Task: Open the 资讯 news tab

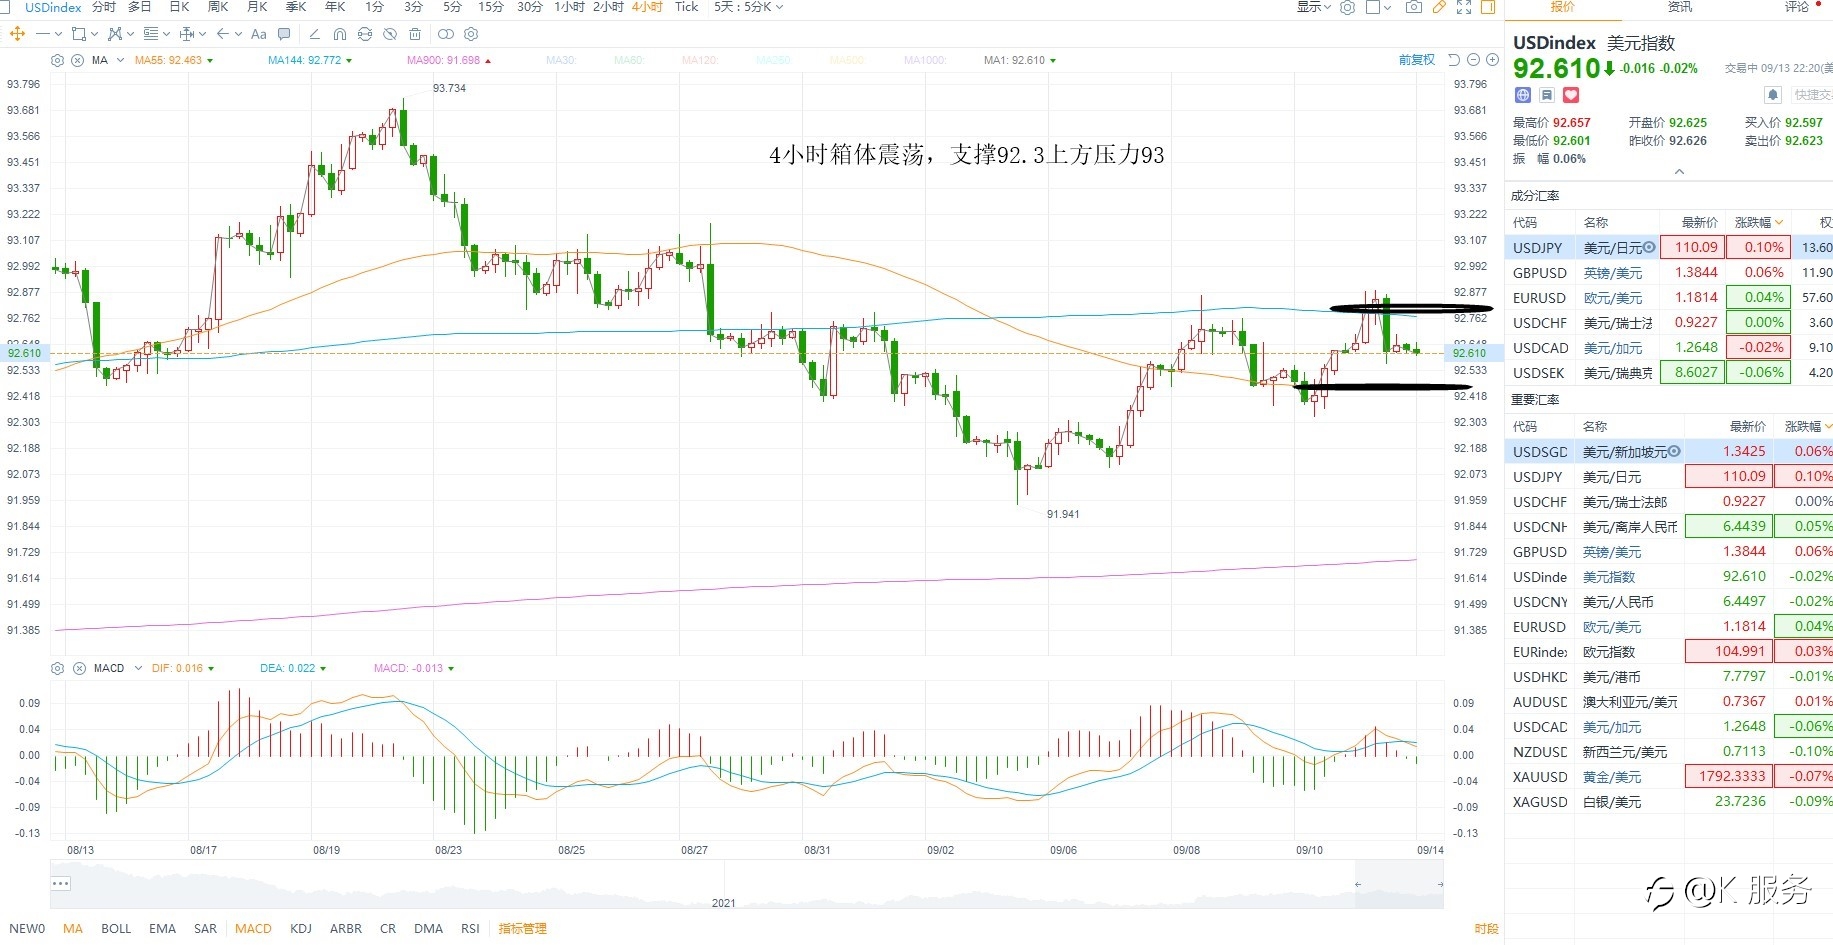Action: [x=1680, y=7]
